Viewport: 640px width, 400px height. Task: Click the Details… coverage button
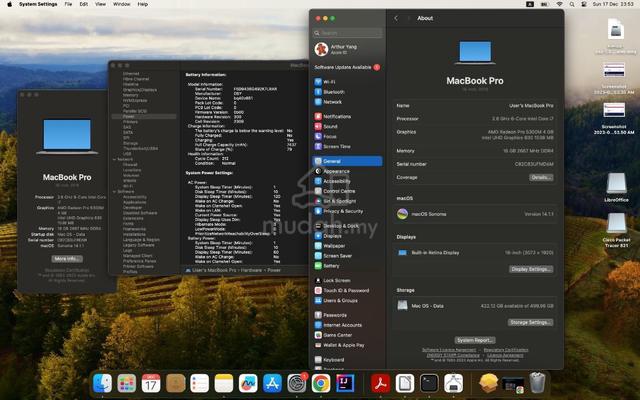tap(541, 178)
